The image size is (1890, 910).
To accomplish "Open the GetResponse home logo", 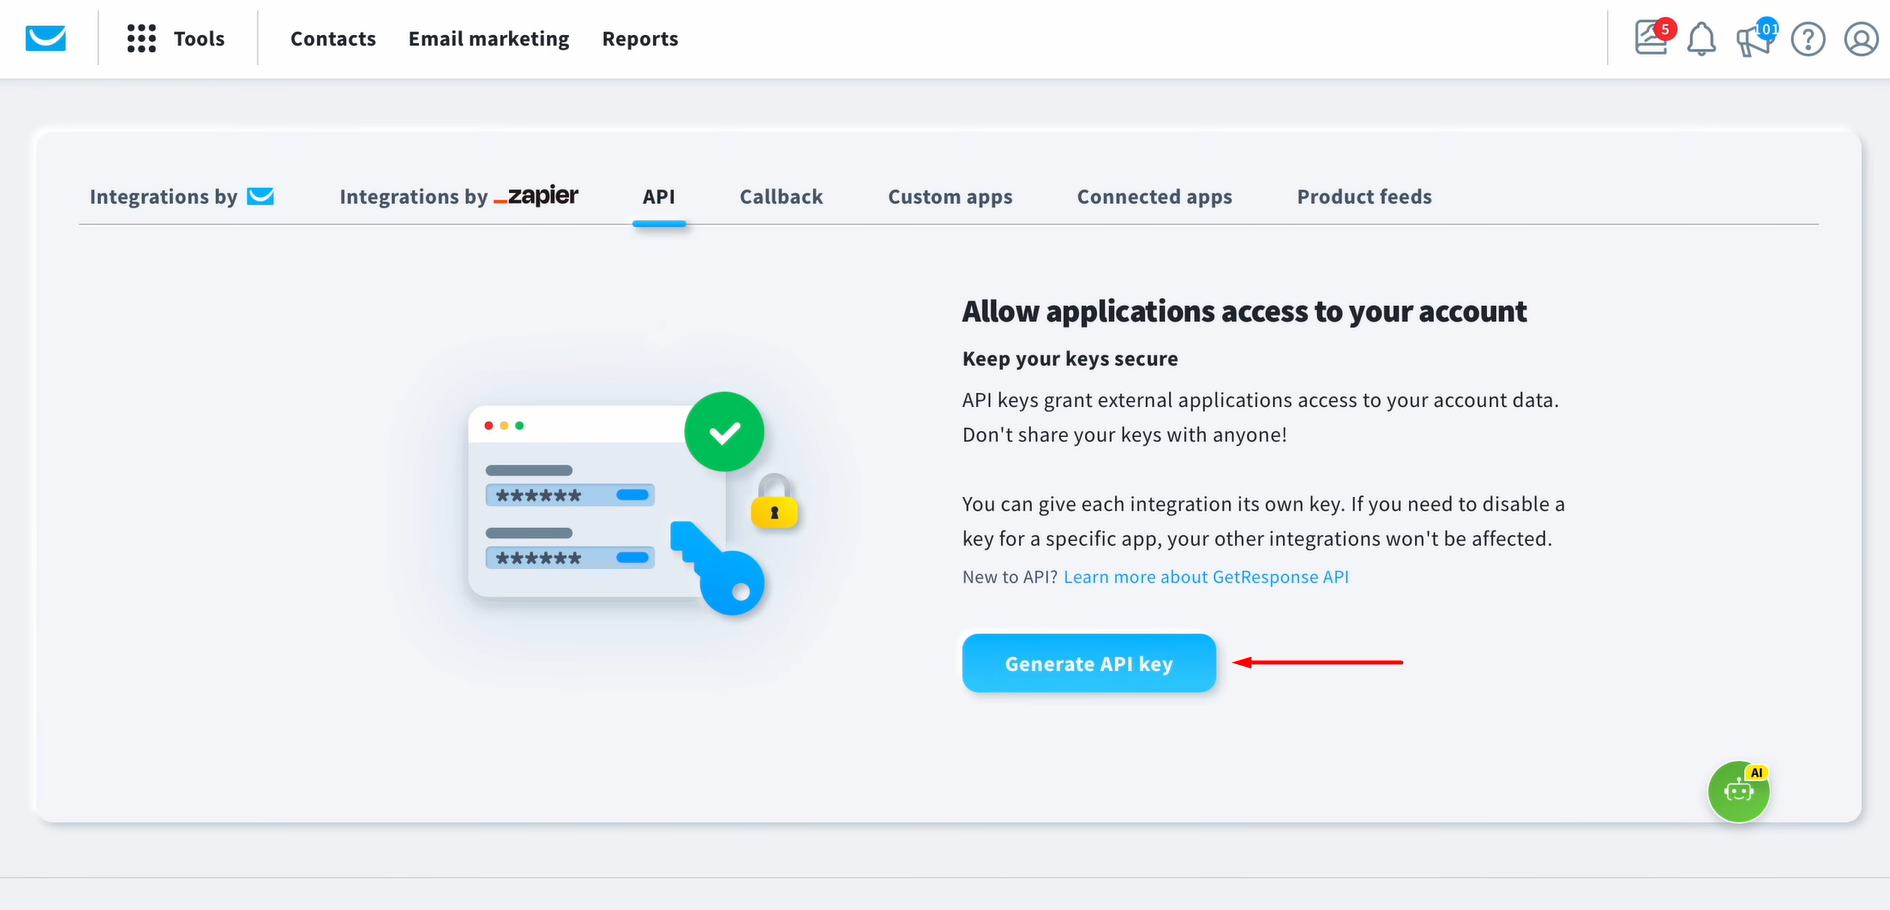I will (44, 38).
